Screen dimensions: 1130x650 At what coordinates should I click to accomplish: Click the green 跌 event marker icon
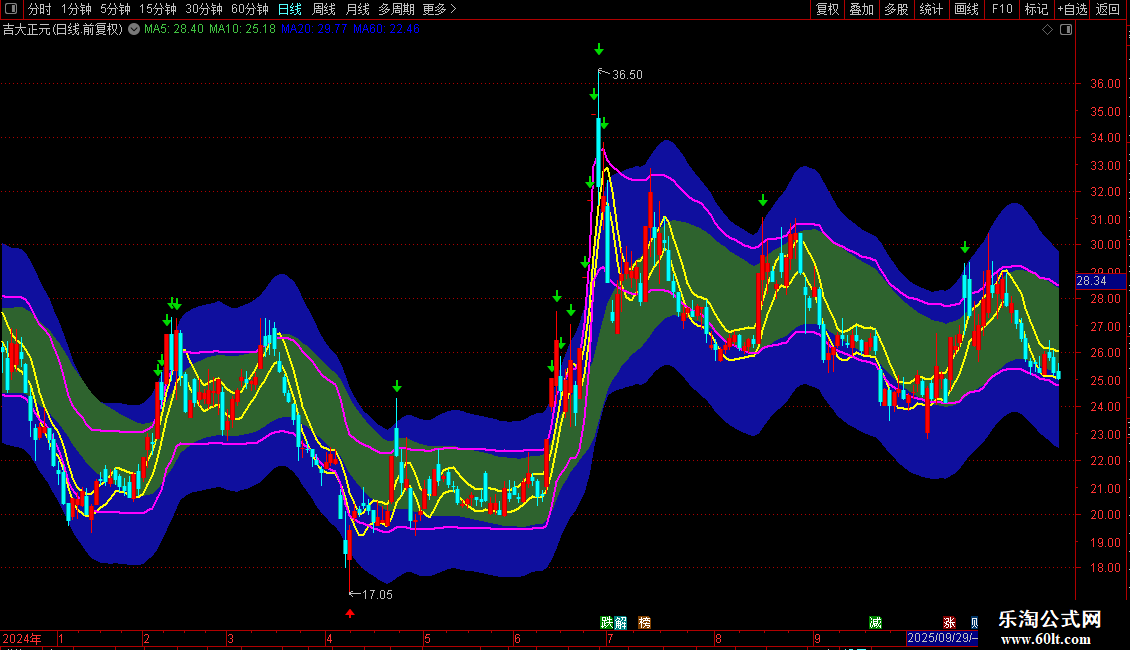[606, 623]
